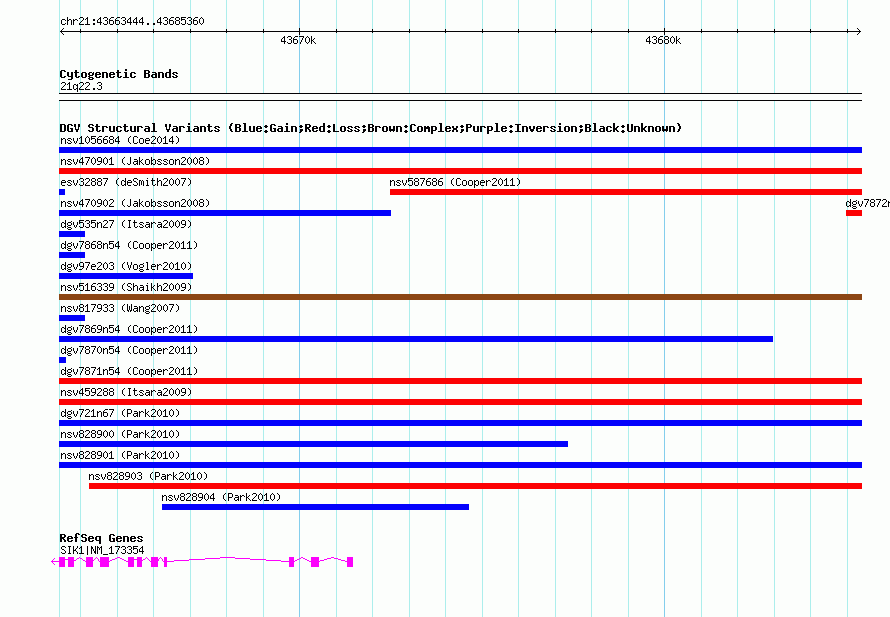Click the SIK1|NM_173354 gene label
The image size is (890, 617).
click(102, 550)
